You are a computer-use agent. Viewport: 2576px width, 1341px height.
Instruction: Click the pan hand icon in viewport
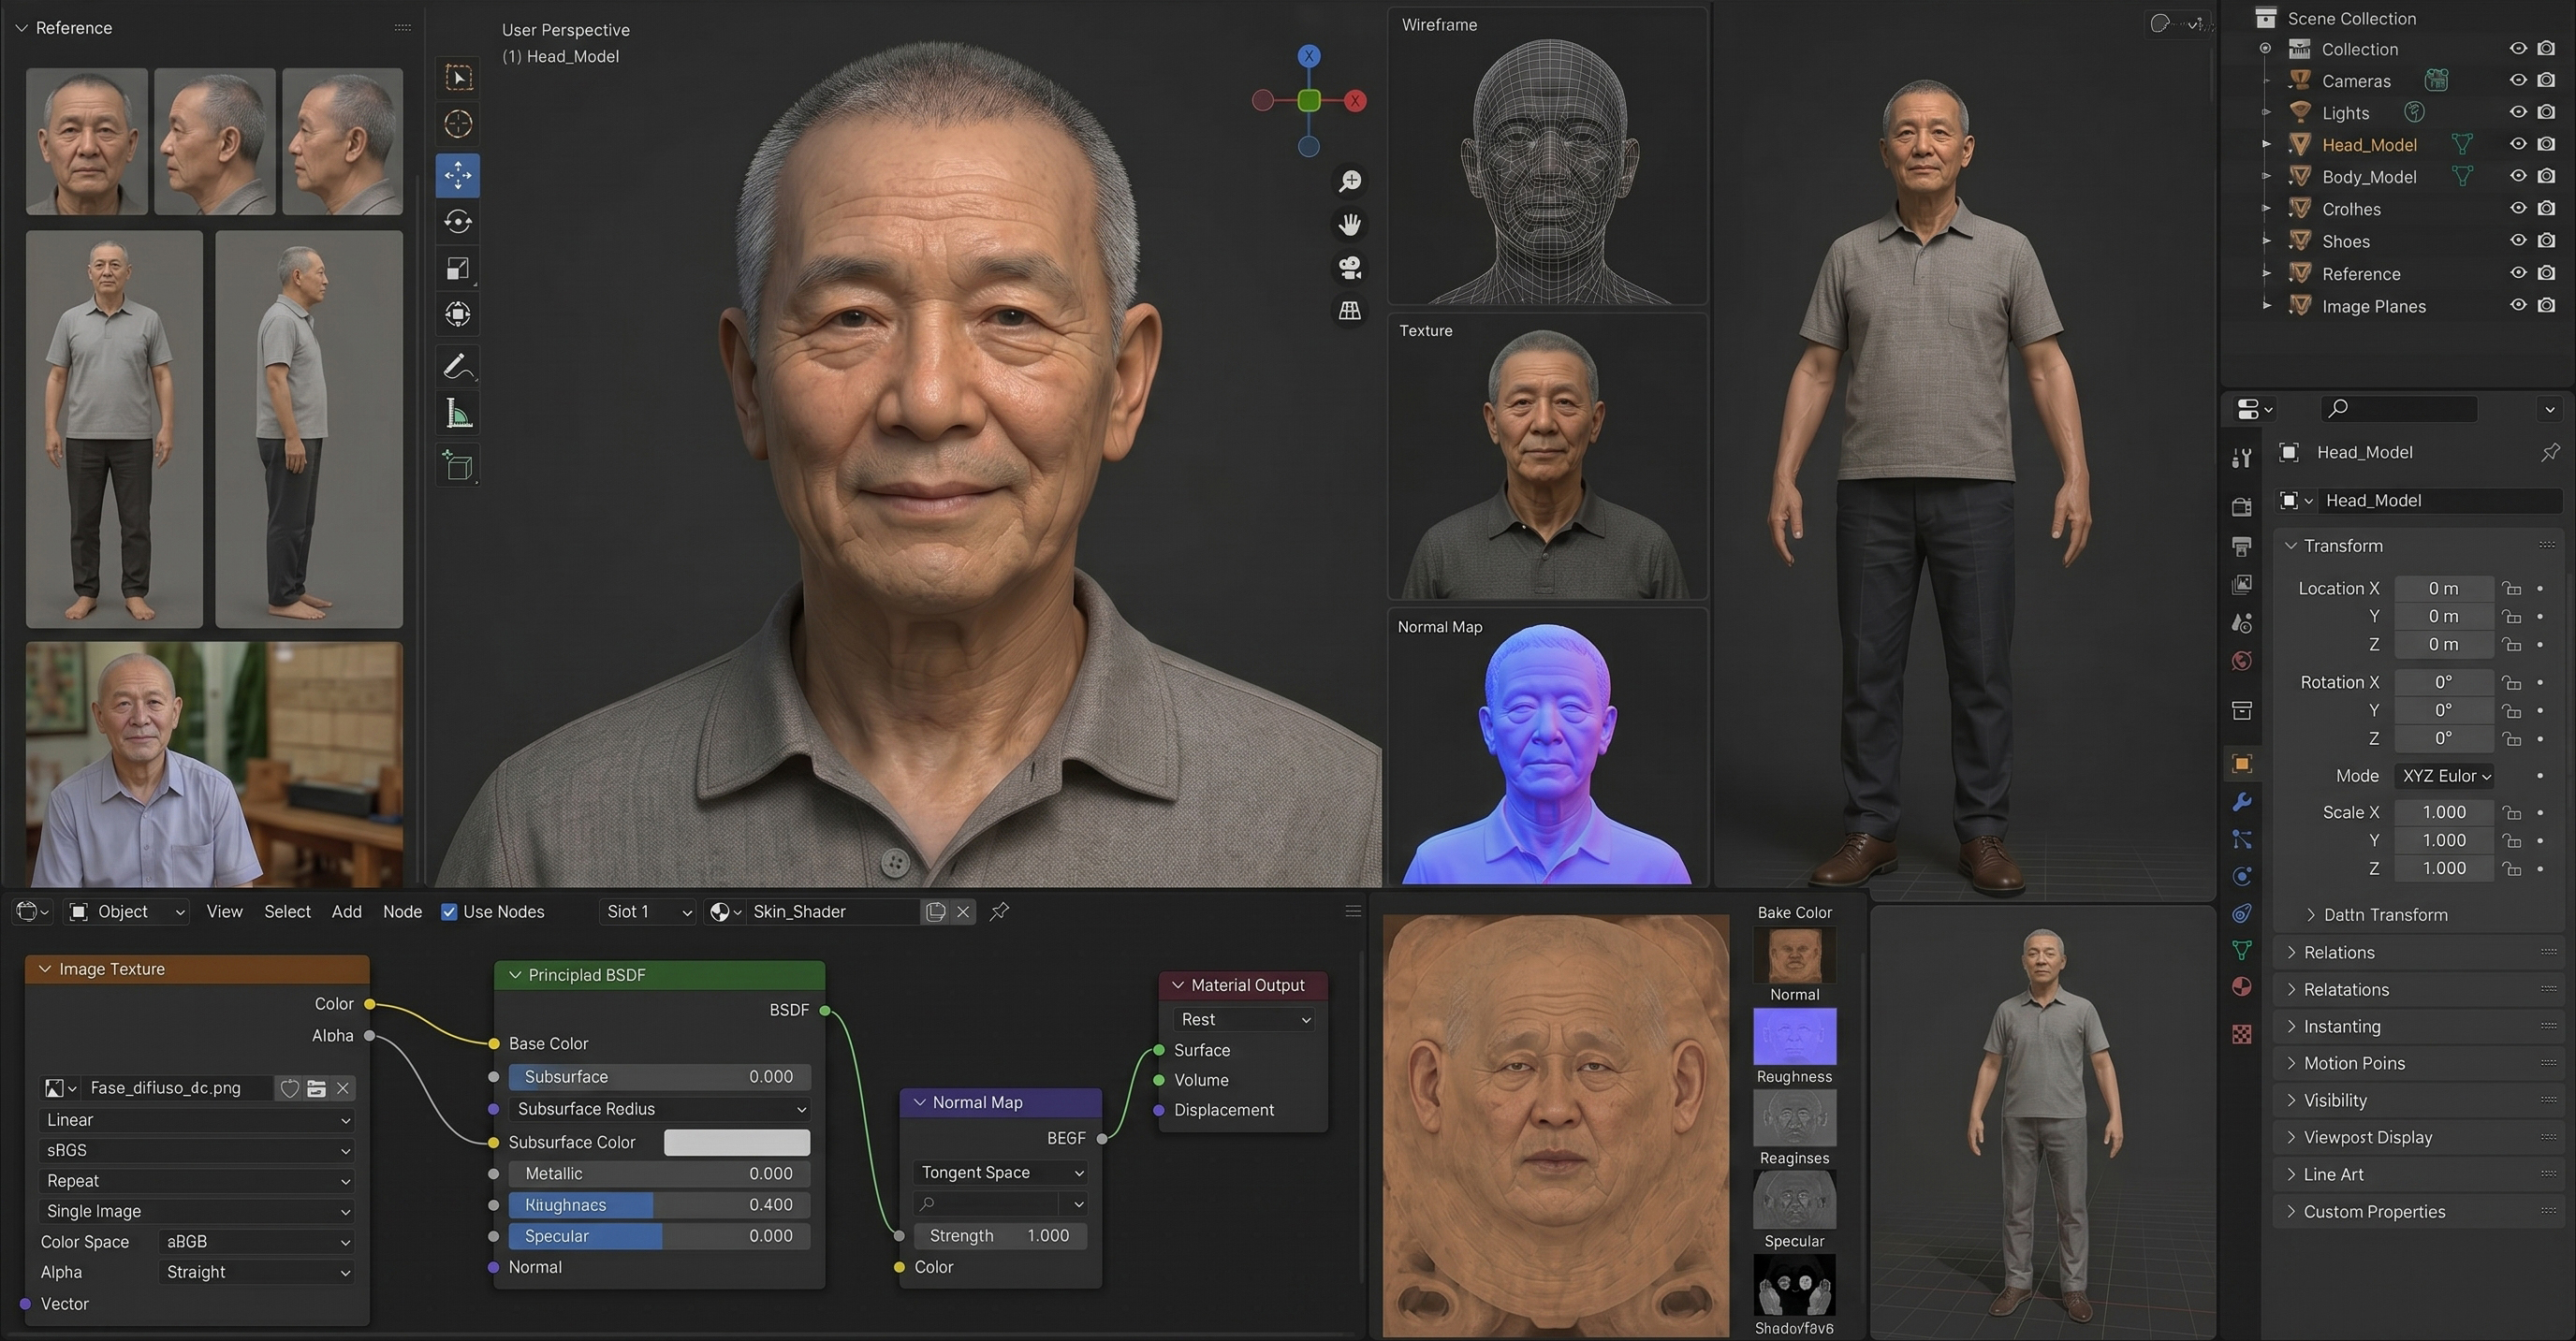coord(1350,224)
